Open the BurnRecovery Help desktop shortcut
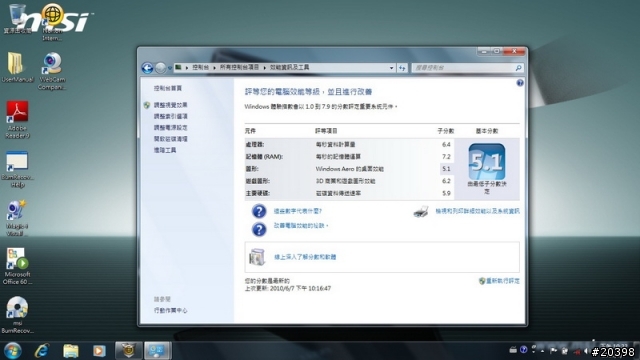640x360 pixels. (x=17, y=169)
